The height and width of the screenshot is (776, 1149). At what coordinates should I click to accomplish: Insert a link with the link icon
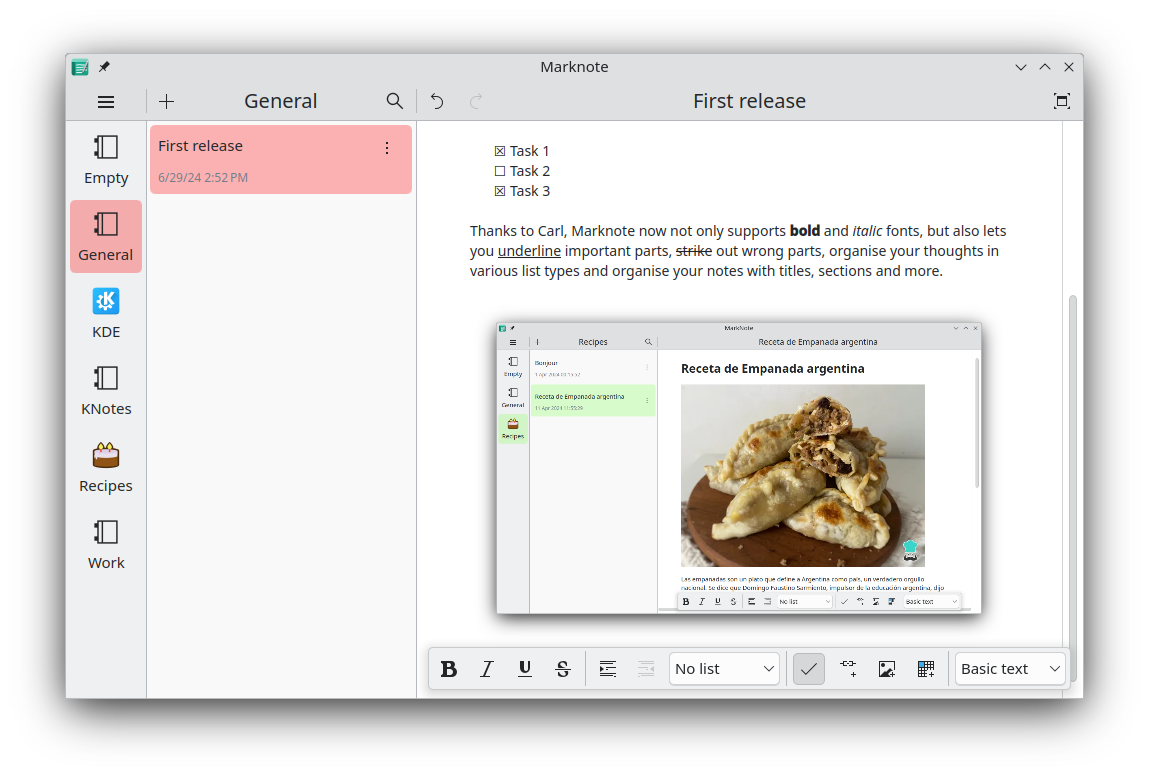tap(848, 669)
